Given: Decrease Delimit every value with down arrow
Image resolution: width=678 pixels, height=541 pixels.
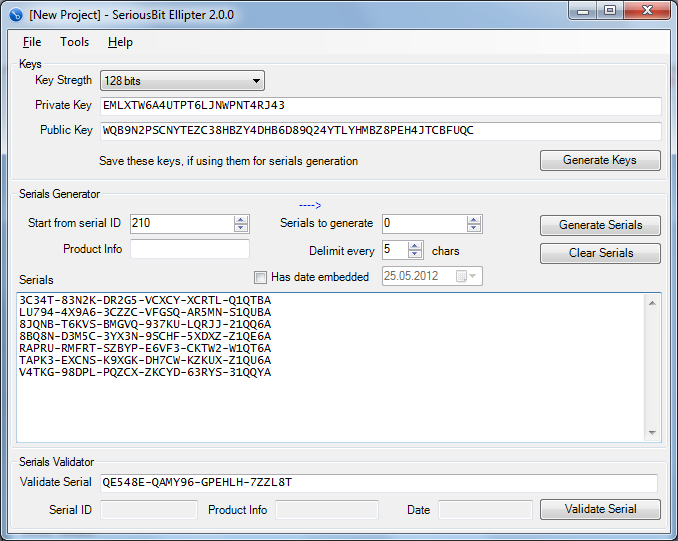Looking at the screenshot, I should 415,254.
